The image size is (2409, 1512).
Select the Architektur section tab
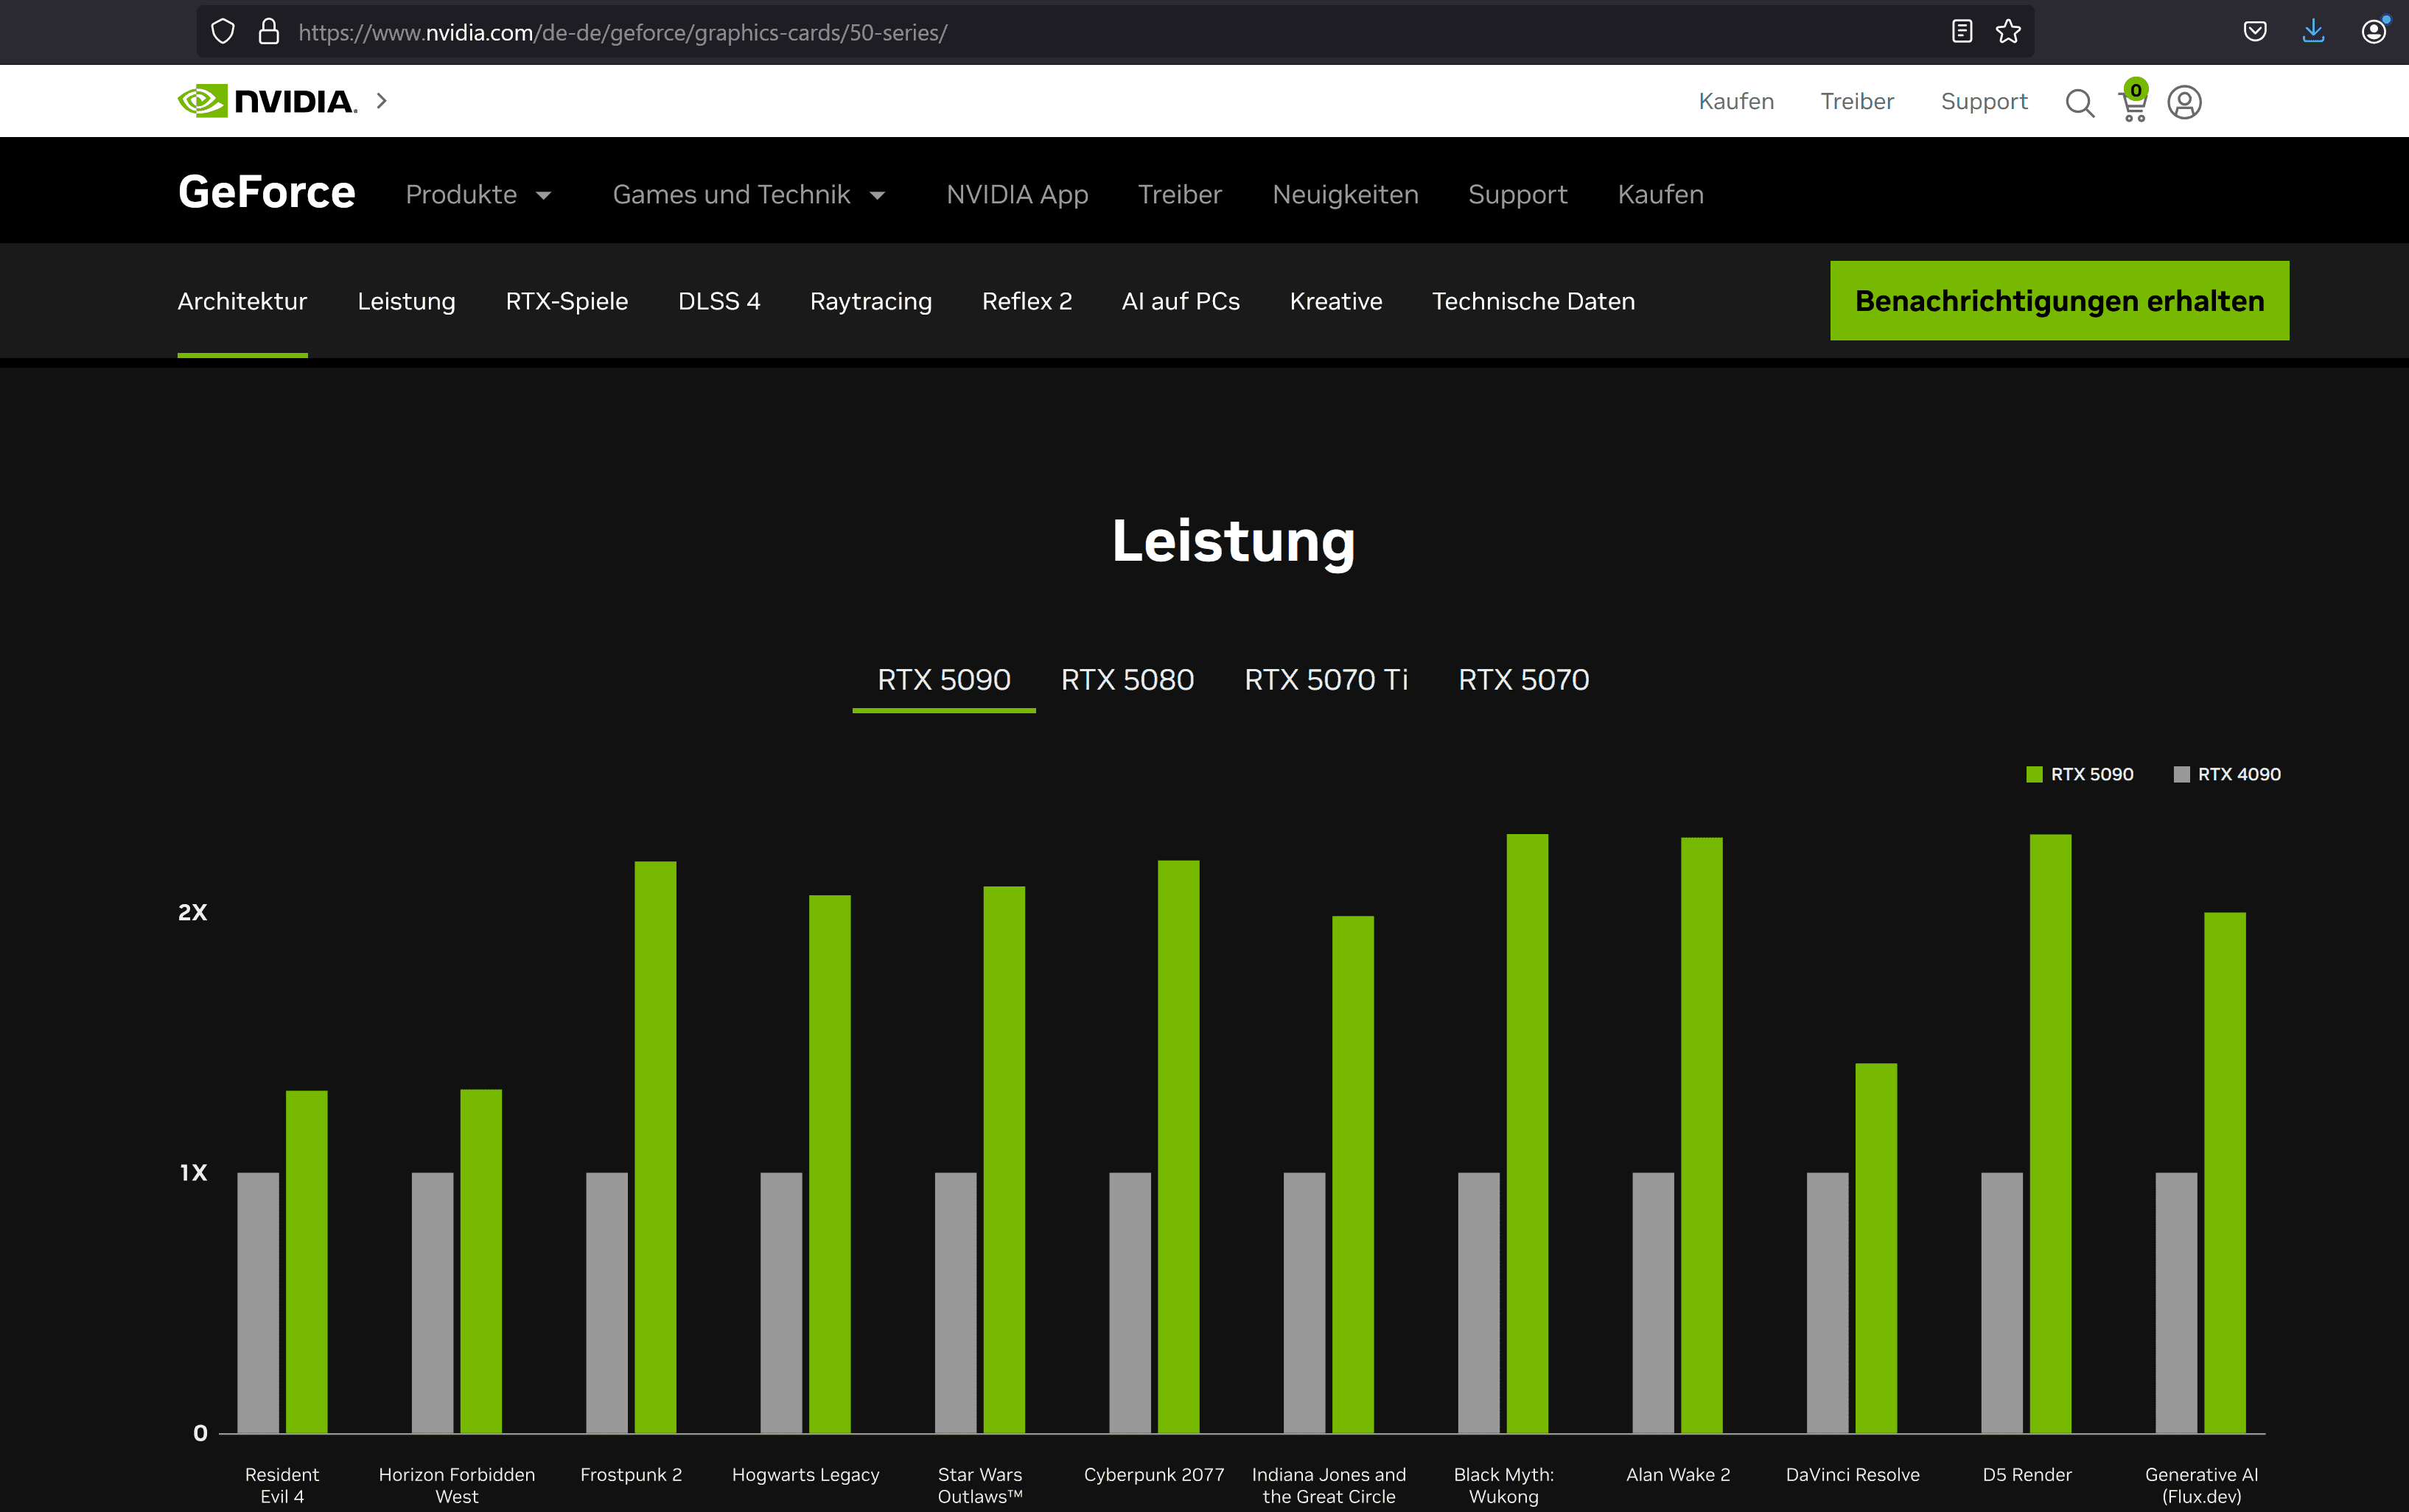click(x=242, y=301)
